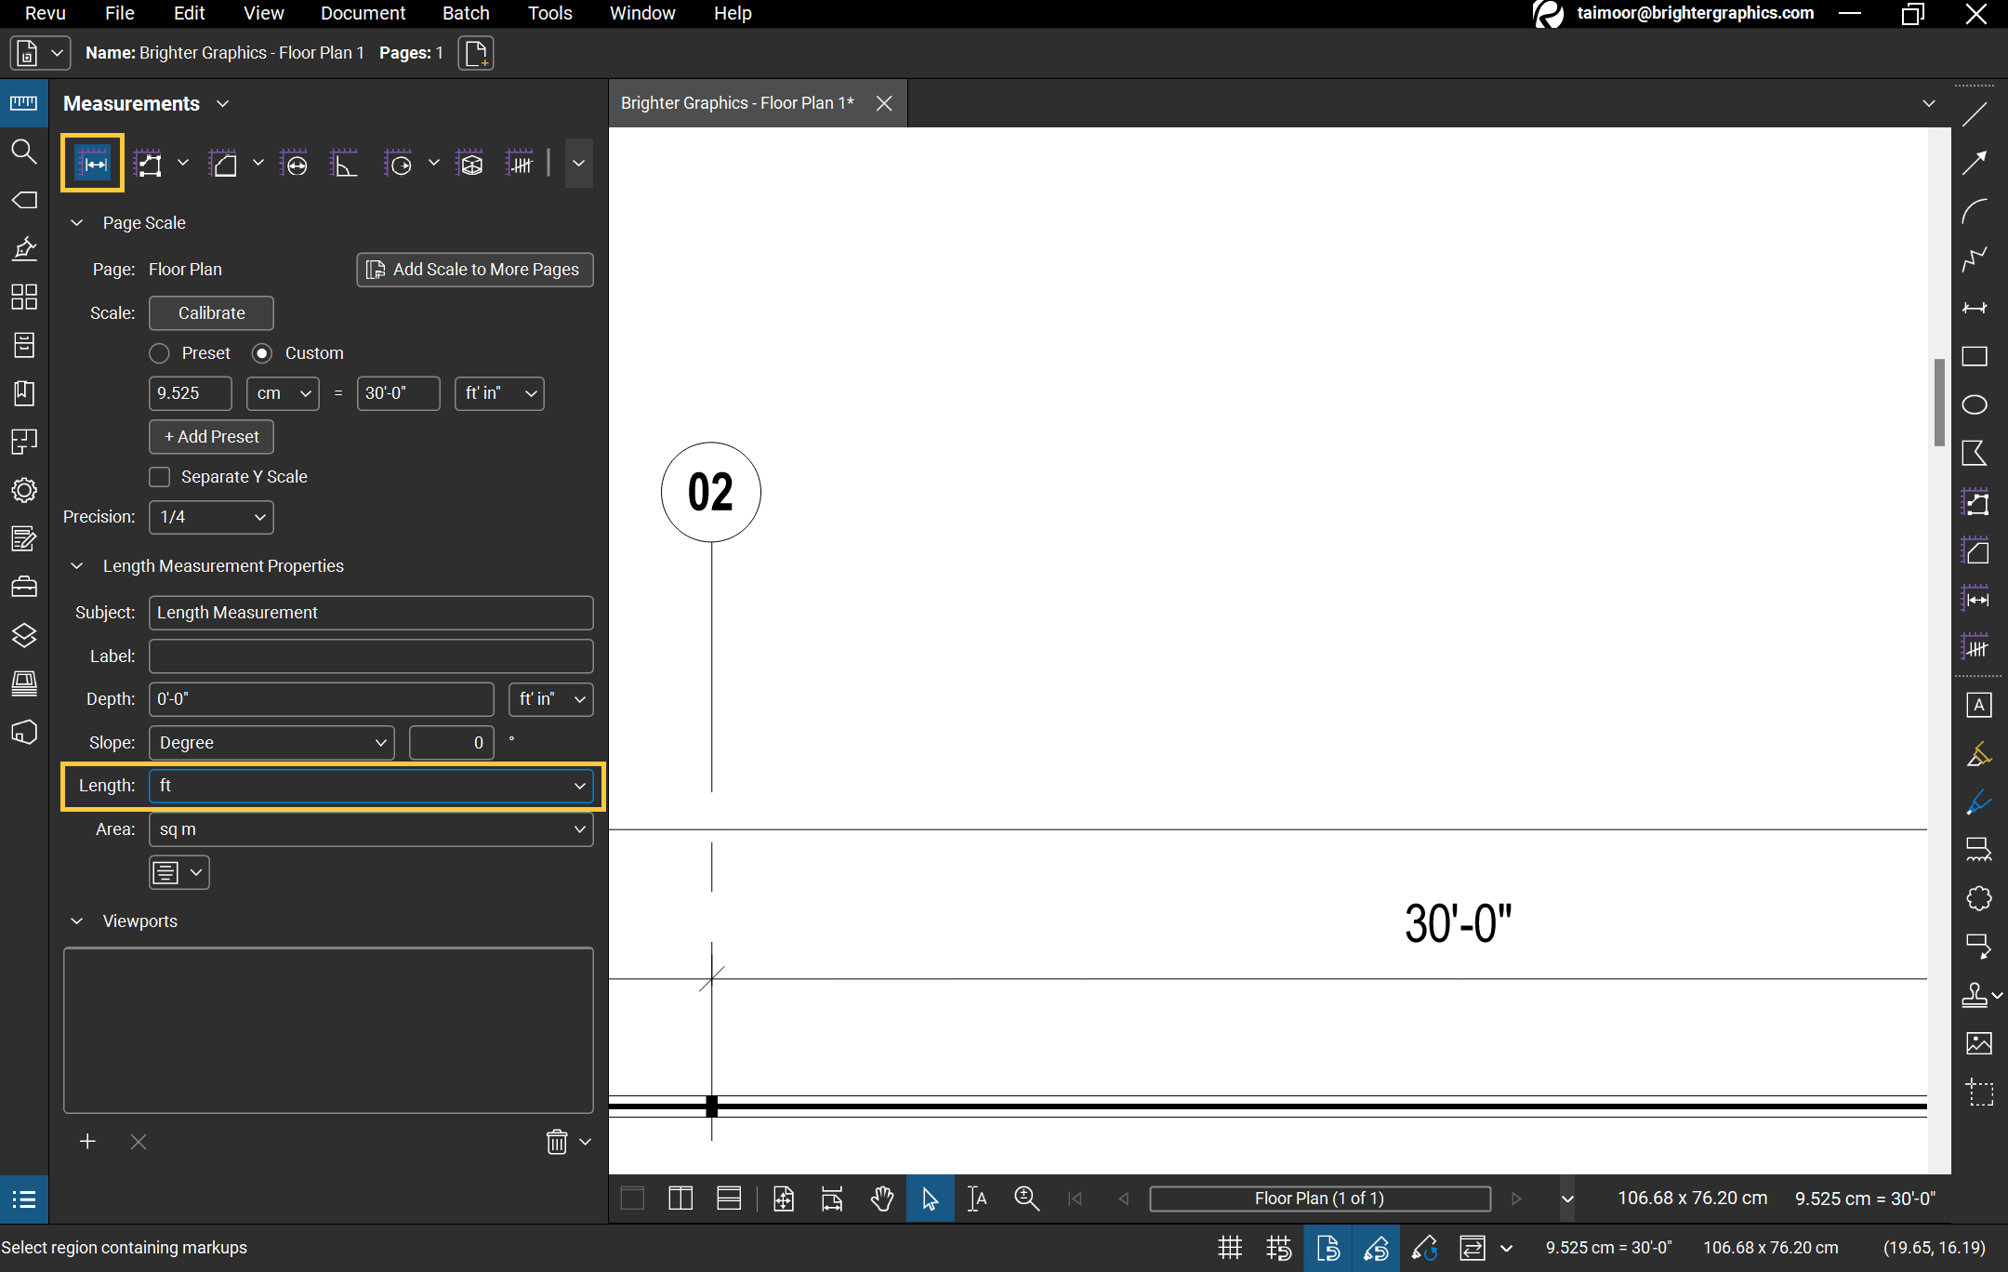Click Add Scale to More Pages
Screen dimensions: 2008x1272
tap(474, 269)
